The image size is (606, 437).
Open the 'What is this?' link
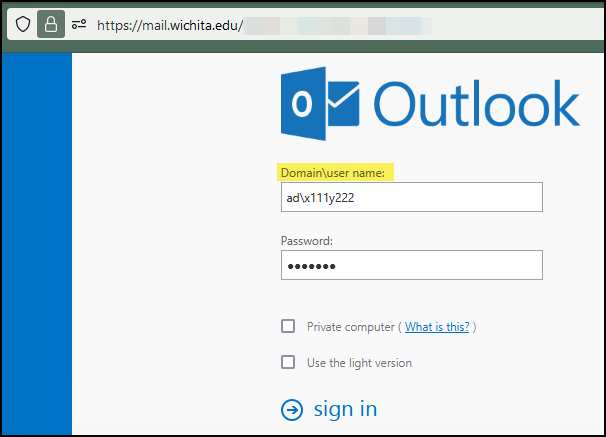coord(437,327)
